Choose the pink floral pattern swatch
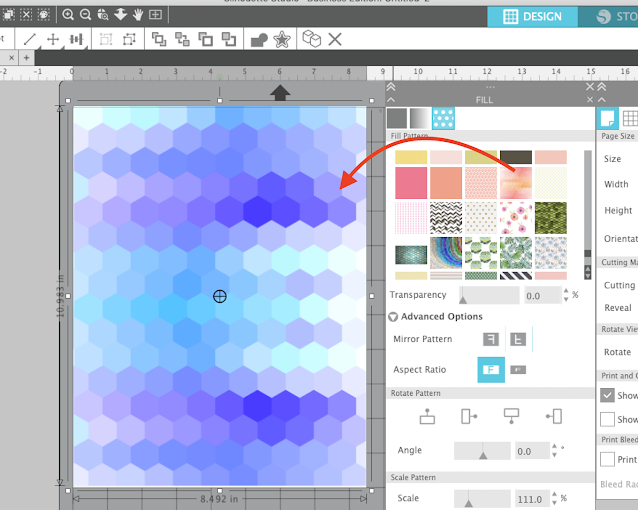Viewport: 638px width, 510px height. (x=516, y=218)
